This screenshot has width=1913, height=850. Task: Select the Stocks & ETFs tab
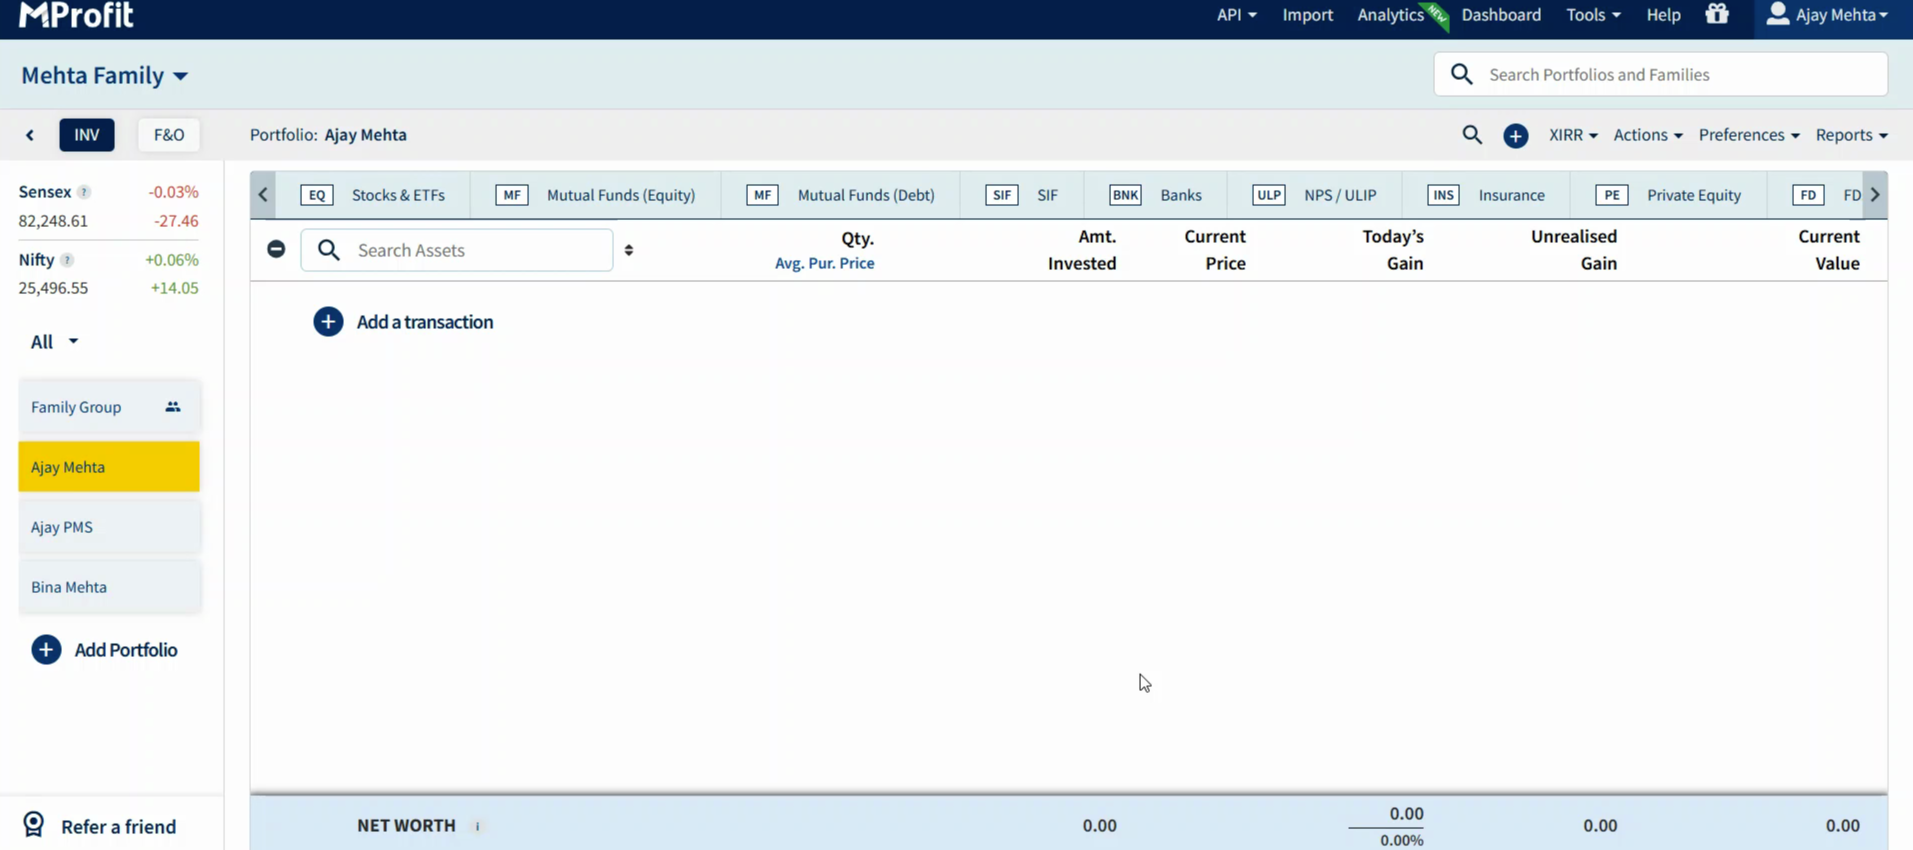pos(373,195)
